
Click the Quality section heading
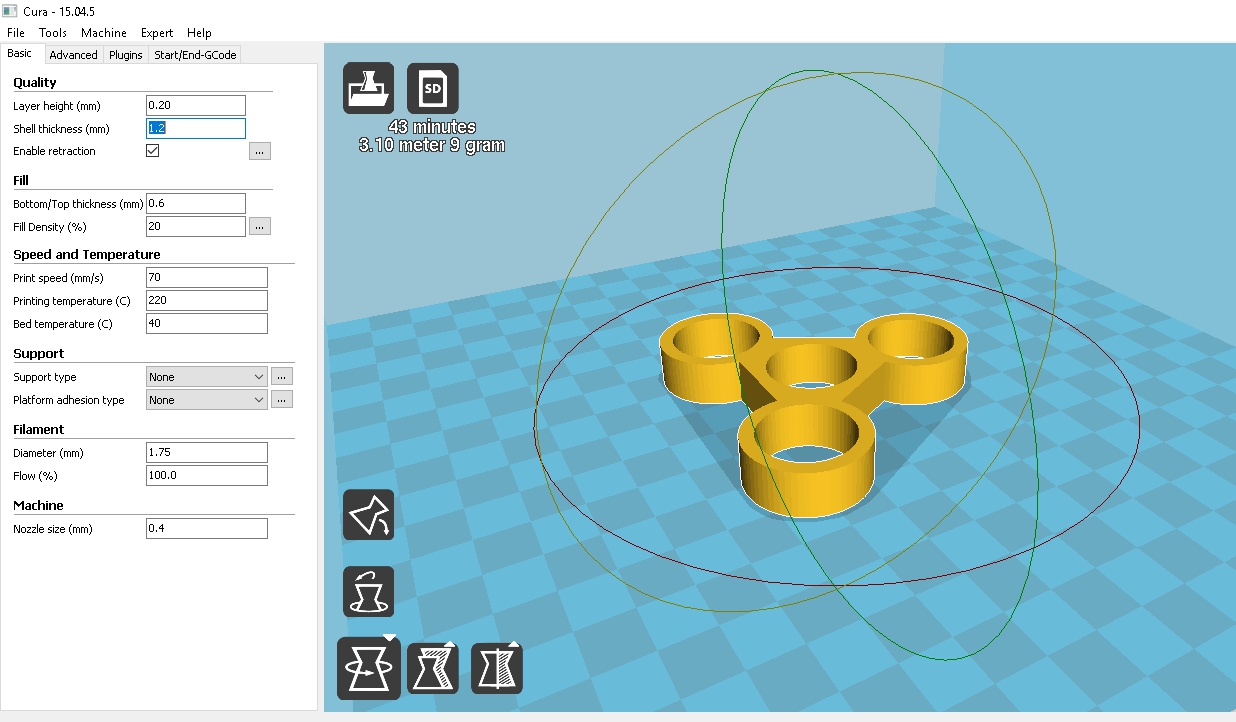pyautogui.click(x=35, y=82)
